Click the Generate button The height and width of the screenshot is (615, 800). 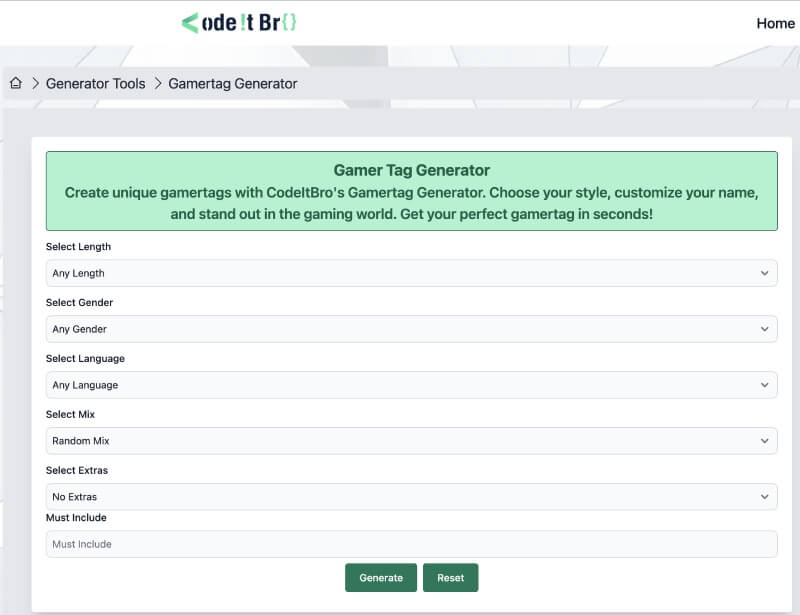pyautogui.click(x=381, y=577)
